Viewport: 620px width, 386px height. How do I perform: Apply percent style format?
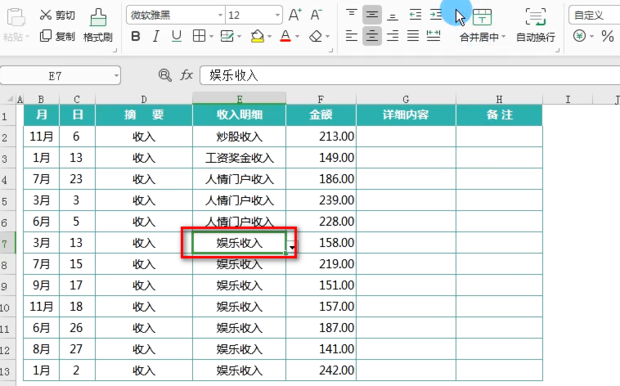click(x=607, y=36)
